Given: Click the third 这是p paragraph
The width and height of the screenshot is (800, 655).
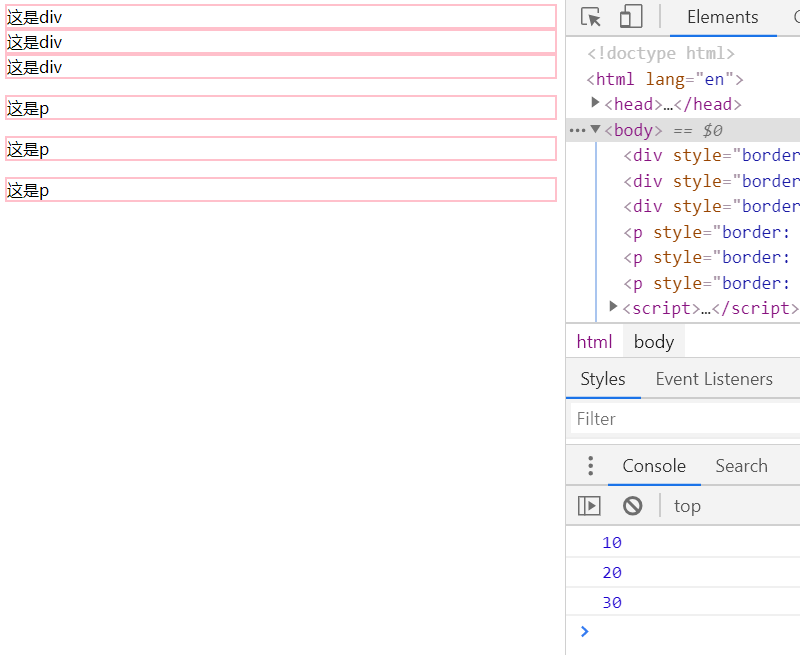Looking at the screenshot, I should (281, 190).
